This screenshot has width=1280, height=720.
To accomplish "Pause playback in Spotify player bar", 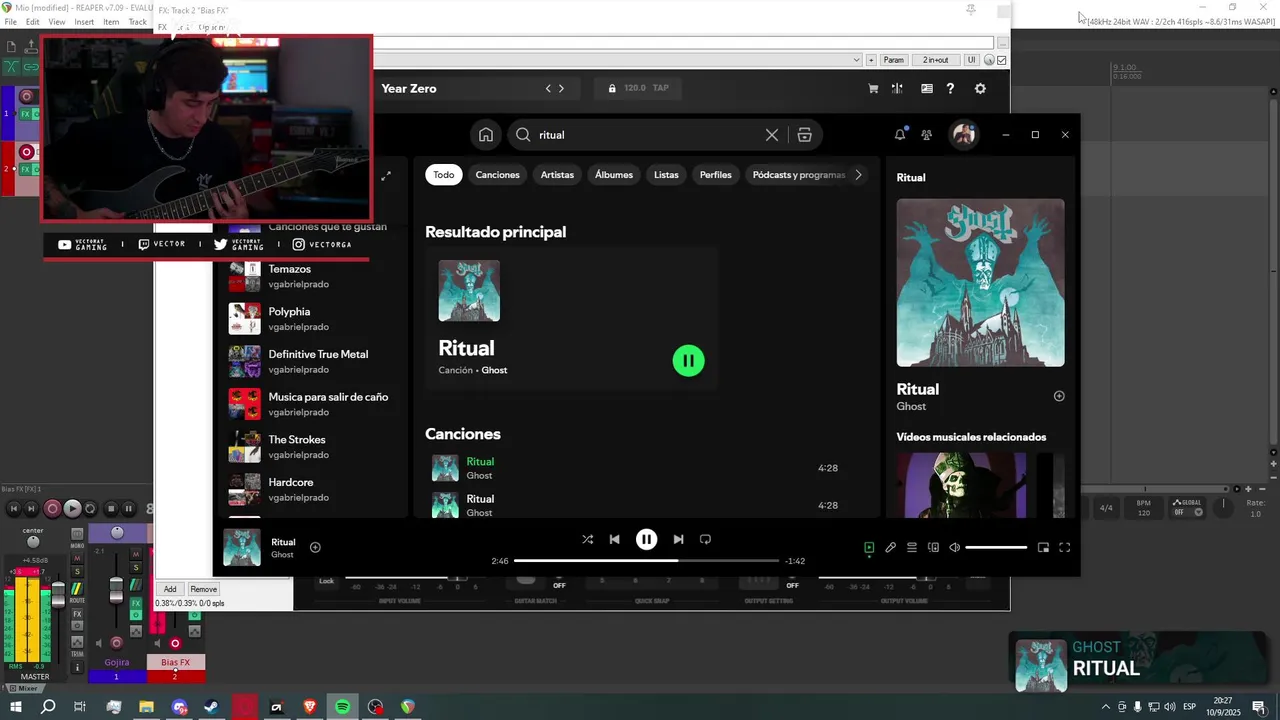I will 647,539.
